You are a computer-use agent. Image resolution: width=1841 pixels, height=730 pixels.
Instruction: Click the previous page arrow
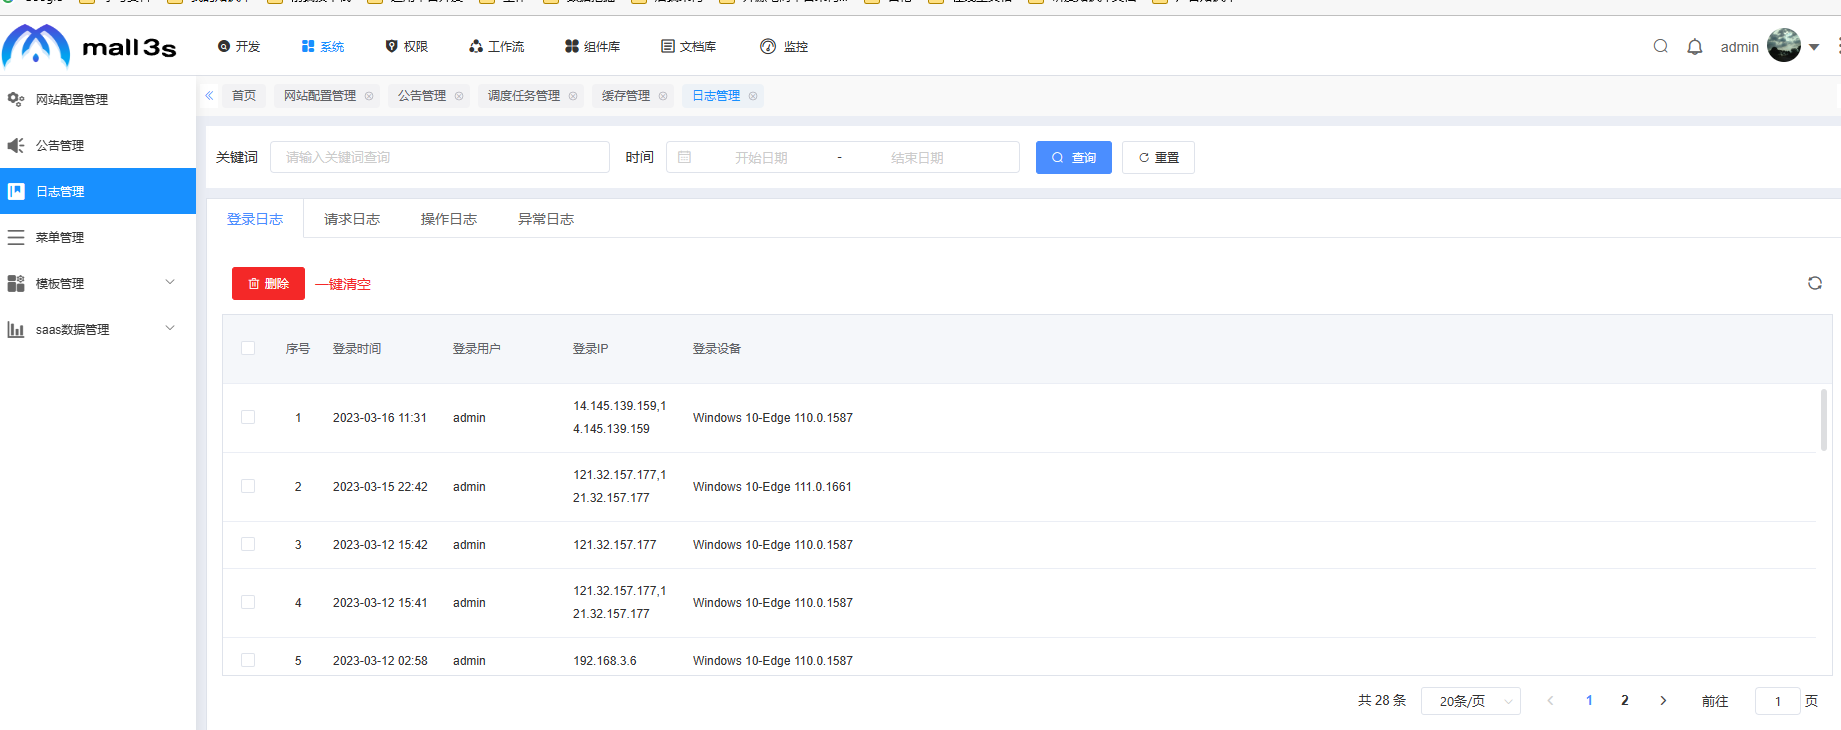coord(1551,701)
